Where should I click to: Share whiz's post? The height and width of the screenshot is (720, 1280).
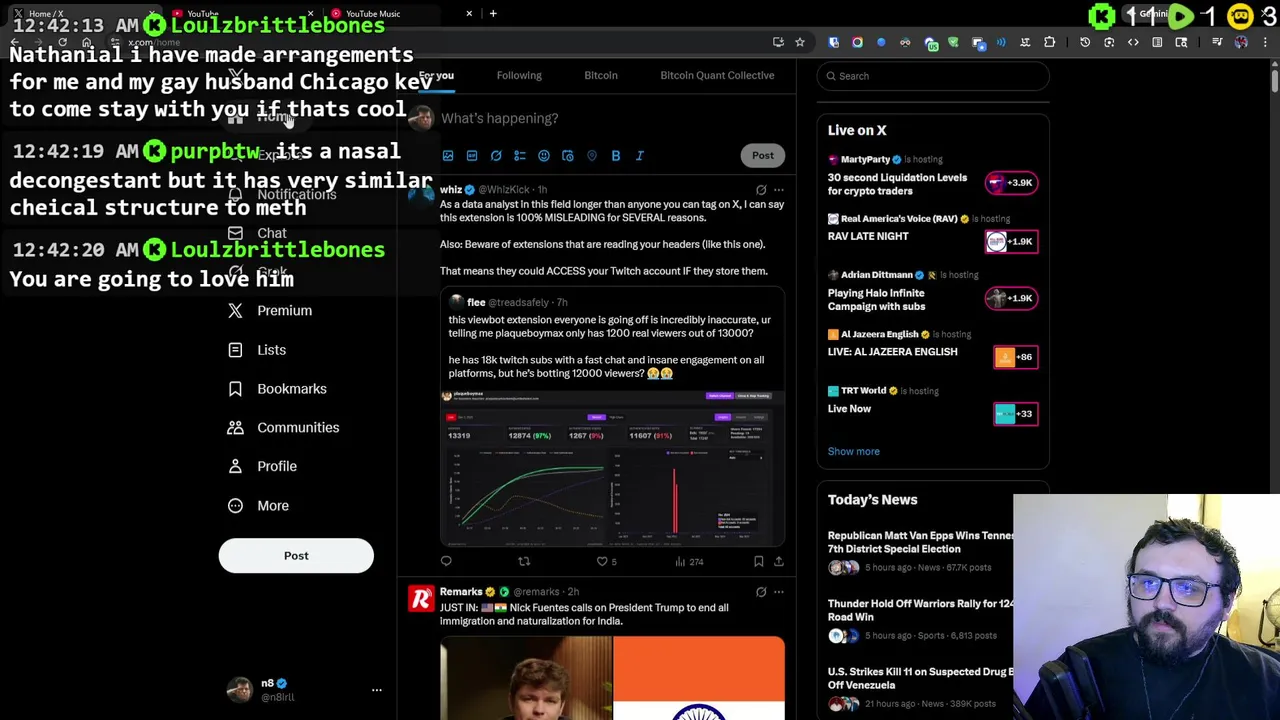click(779, 562)
